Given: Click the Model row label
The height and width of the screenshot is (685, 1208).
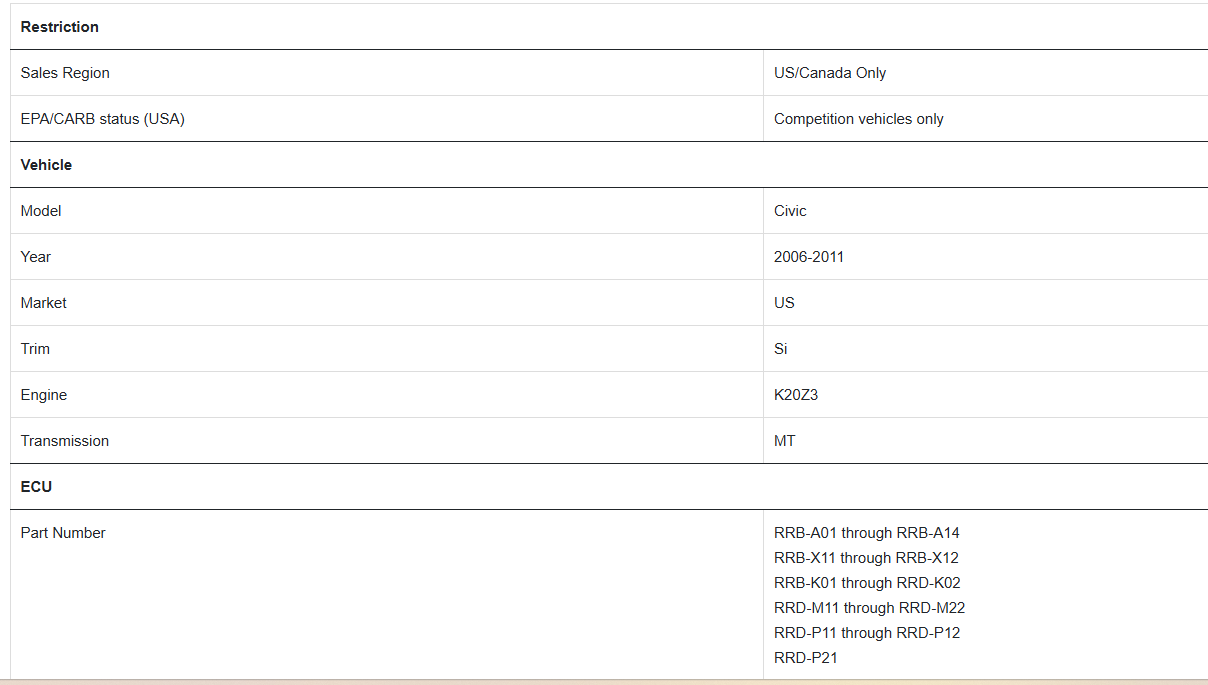Looking at the screenshot, I should (x=41, y=211).
